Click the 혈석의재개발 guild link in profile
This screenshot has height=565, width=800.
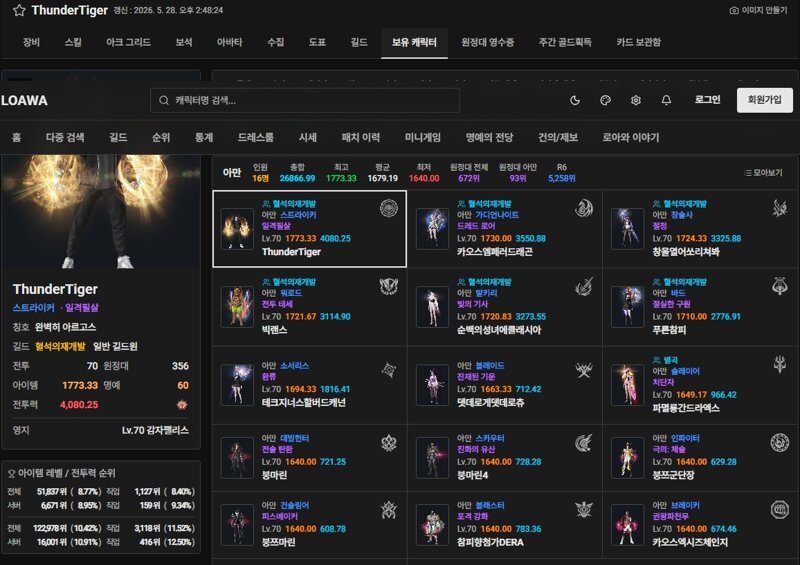[60, 346]
